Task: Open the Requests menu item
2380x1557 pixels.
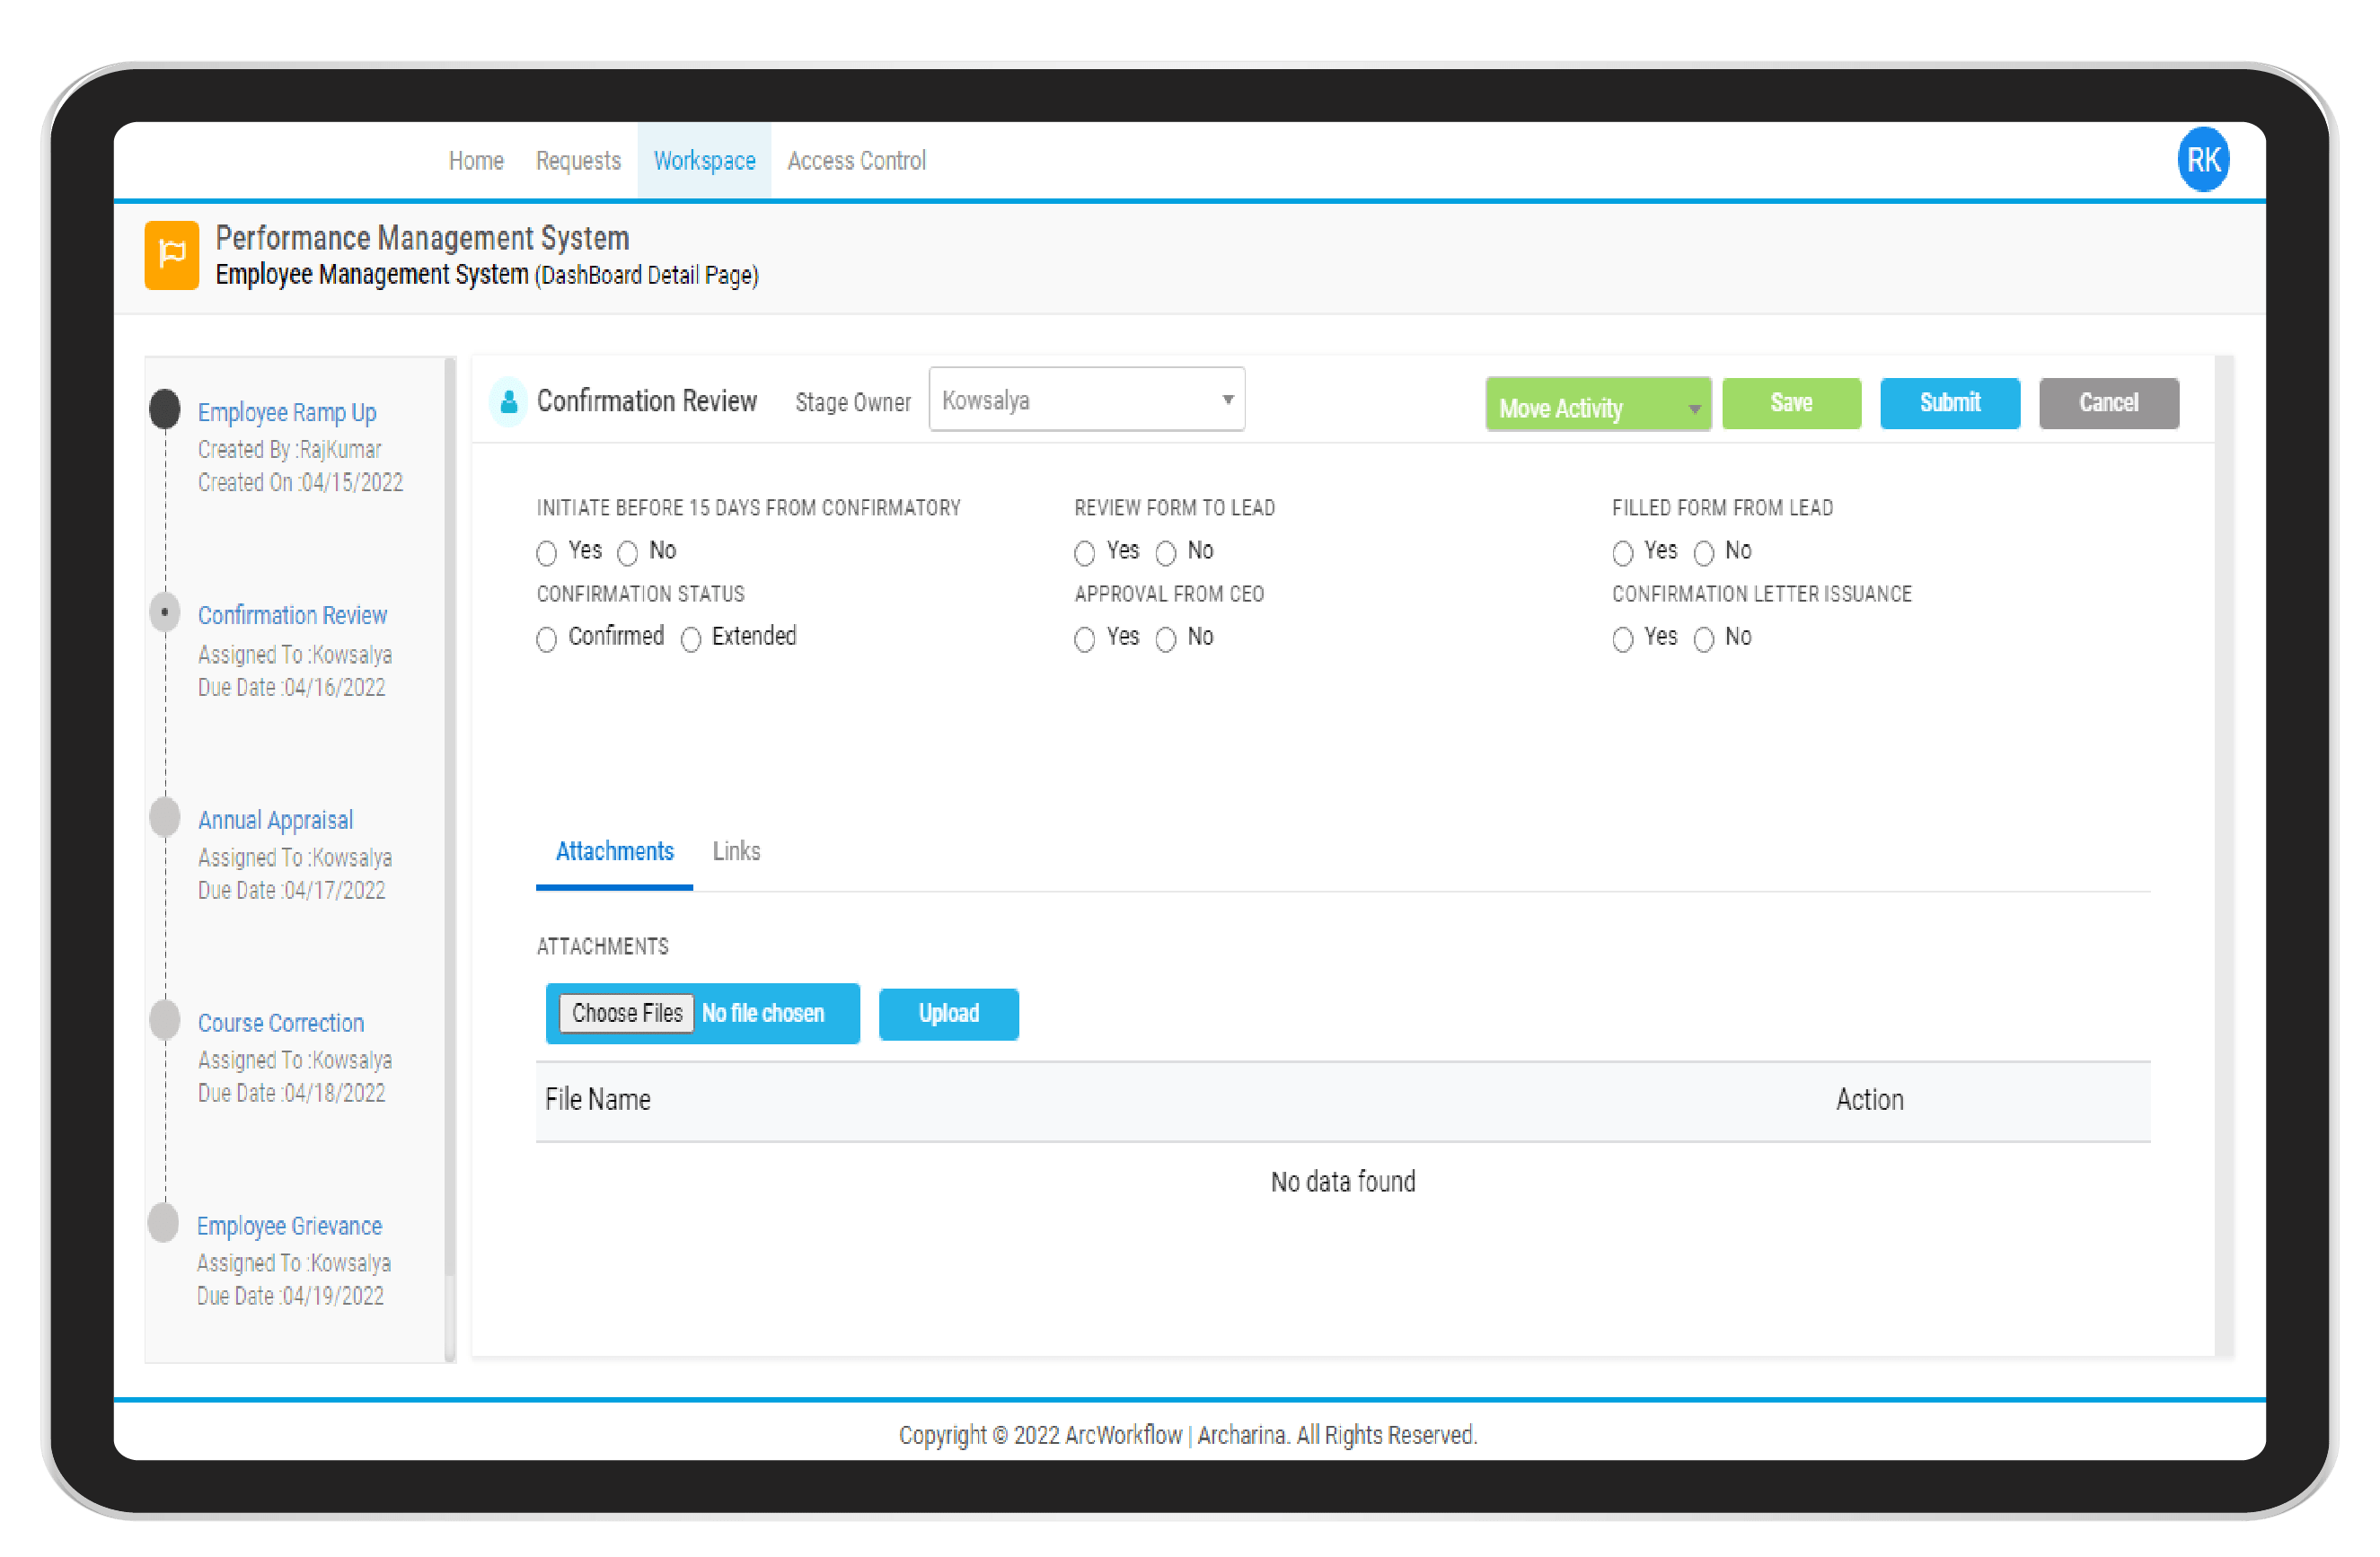Action: 578,161
